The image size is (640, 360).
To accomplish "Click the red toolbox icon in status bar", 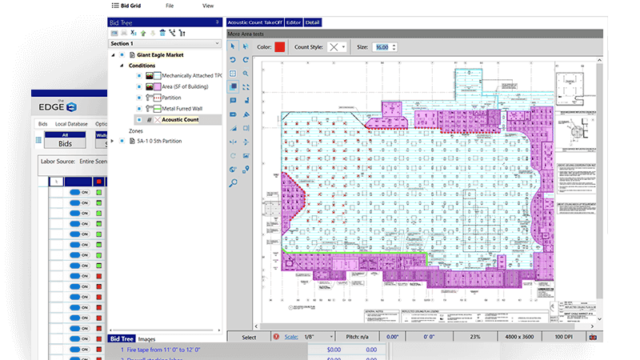I will pos(593,337).
